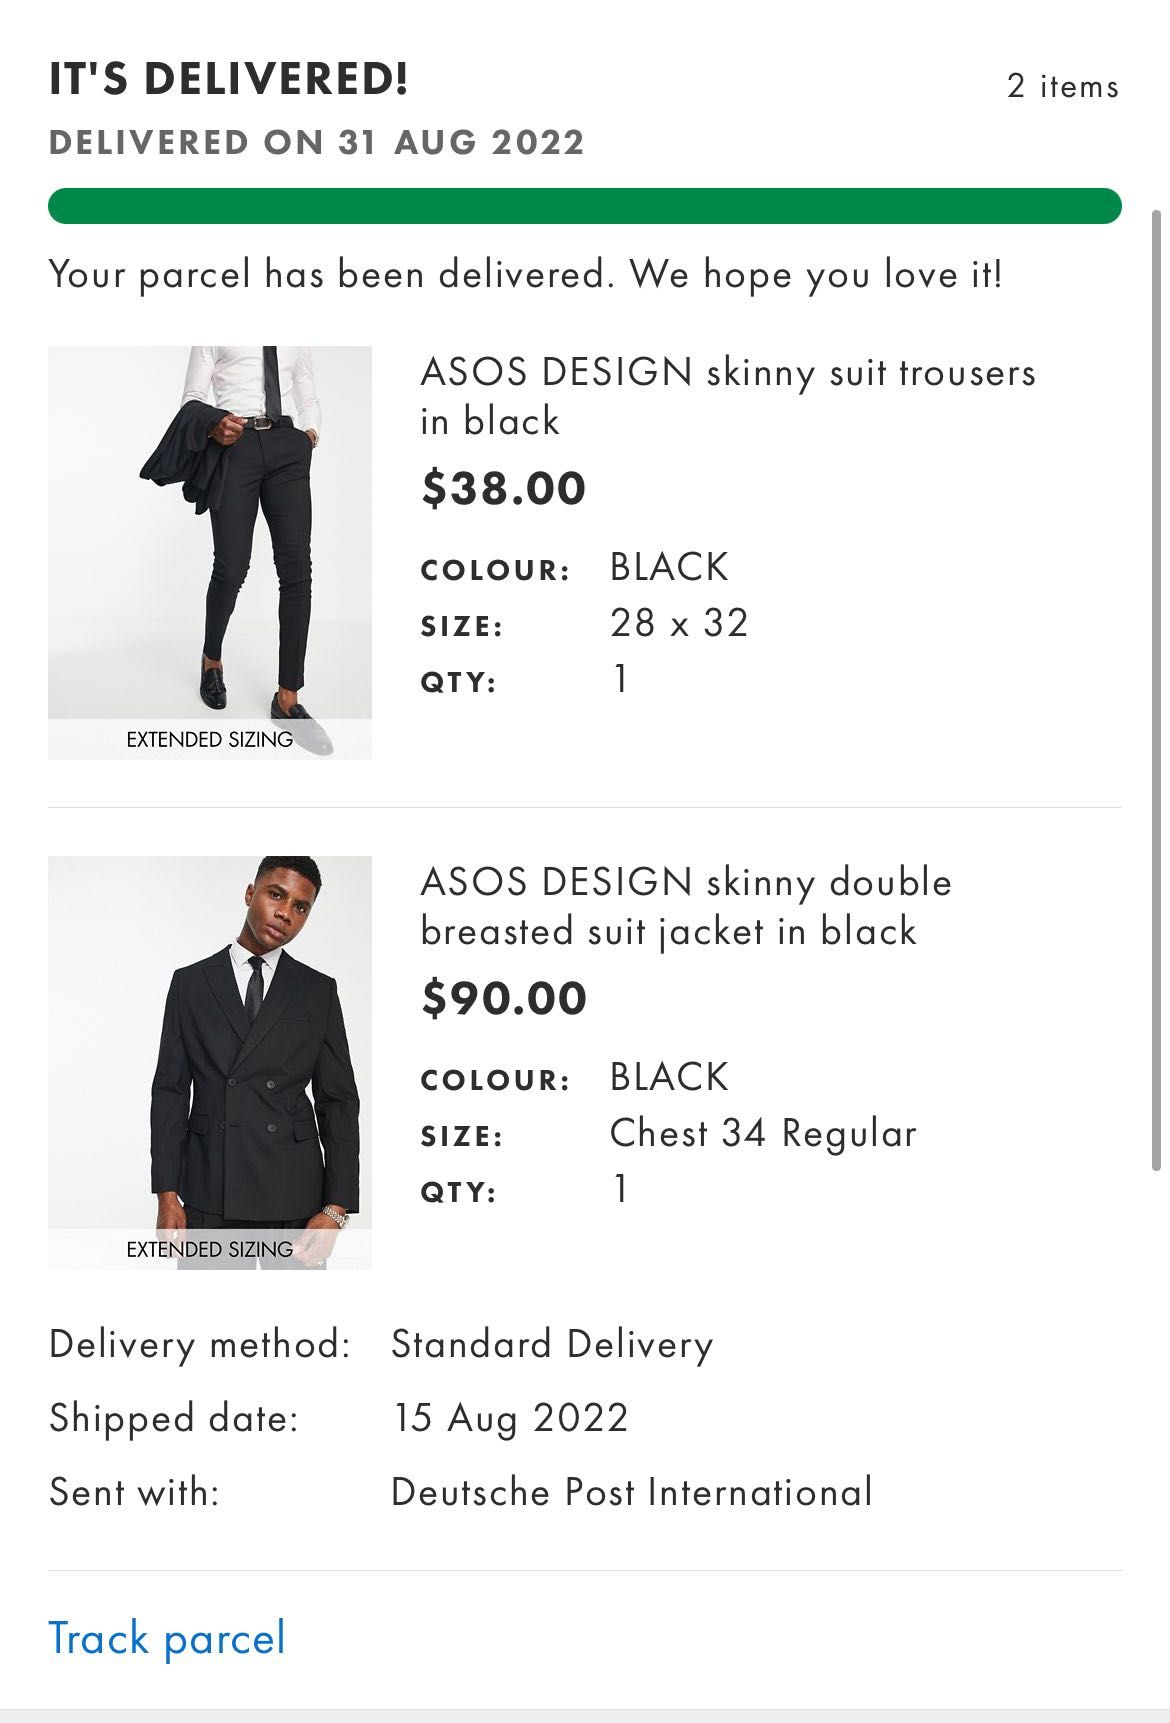This screenshot has width=1170, height=1723.
Task: Open the skinny suit trousers product image
Action: [x=210, y=552]
